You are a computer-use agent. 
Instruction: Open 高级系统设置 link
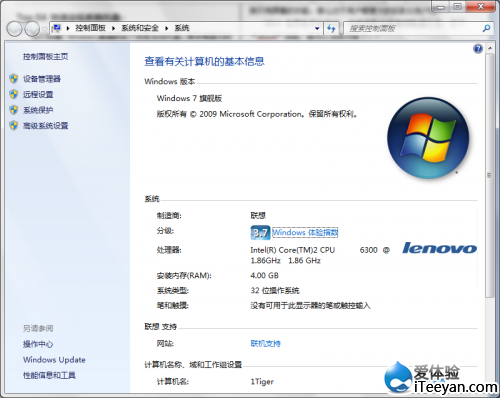click(46, 126)
